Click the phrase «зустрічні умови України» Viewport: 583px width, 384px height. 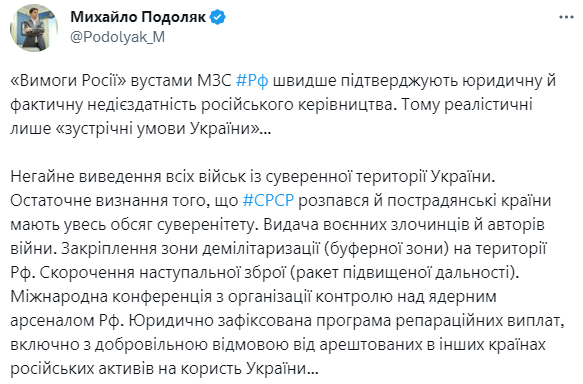(x=157, y=129)
